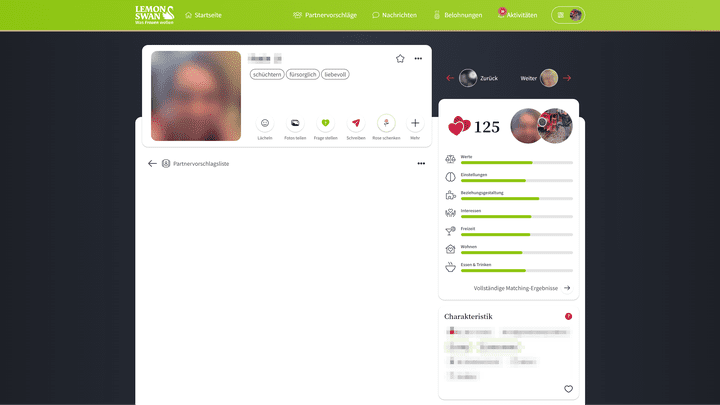Click the overlapping match avatars

pos(541,126)
